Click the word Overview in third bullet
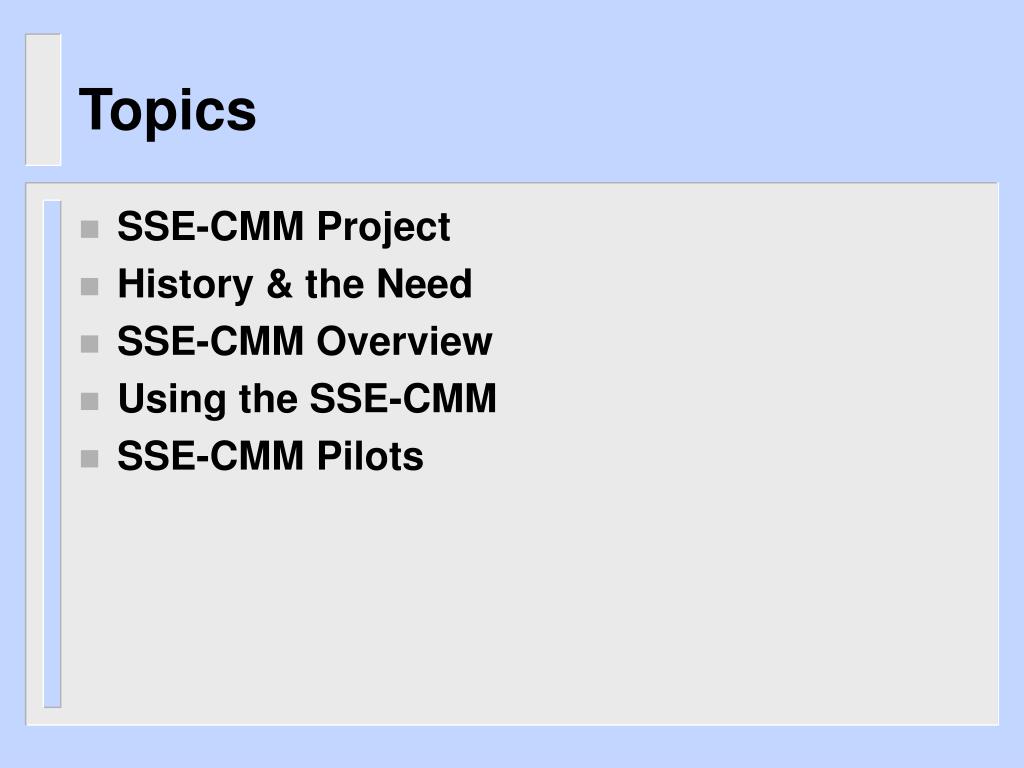The width and height of the screenshot is (1024, 768). (x=404, y=342)
